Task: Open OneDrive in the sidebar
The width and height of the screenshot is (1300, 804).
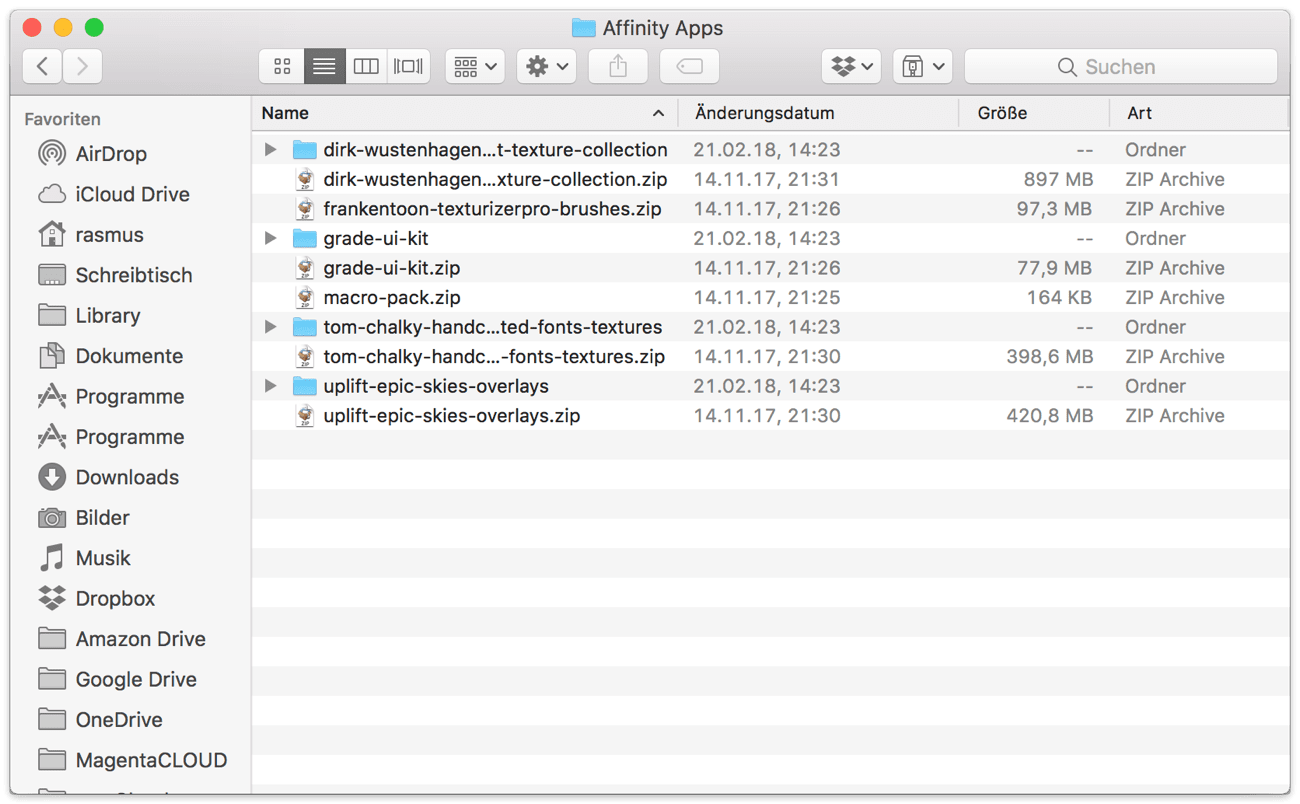Action: pos(99,720)
